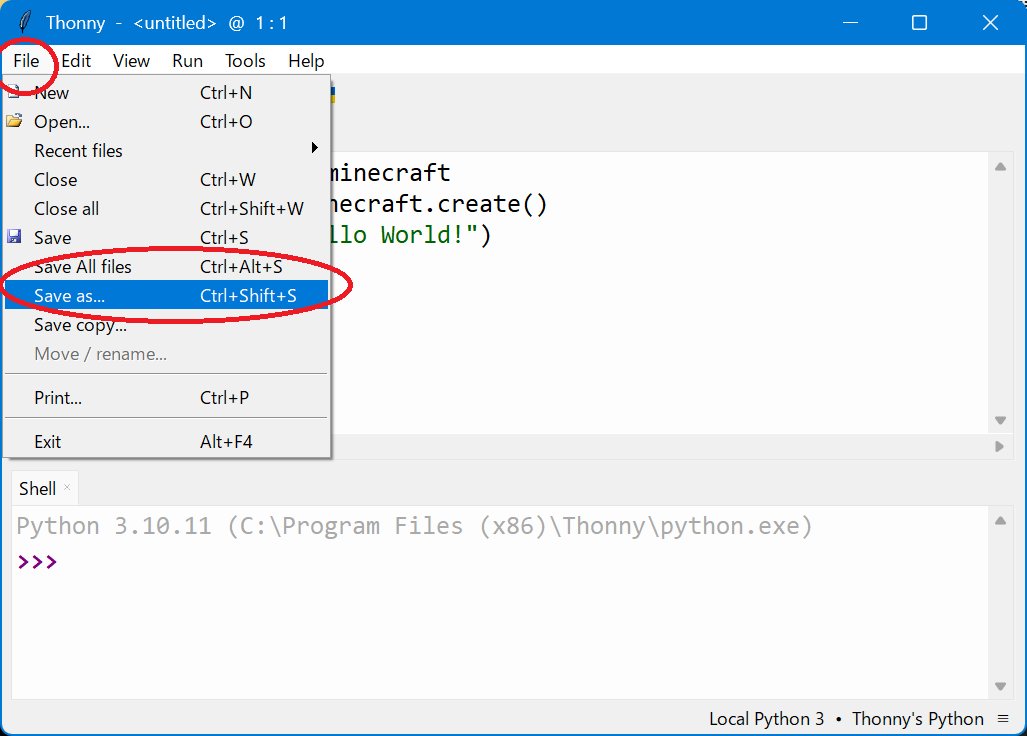The width and height of the screenshot is (1027, 736).
Task: Switch to the Shell tab
Action: [x=37, y=488]
